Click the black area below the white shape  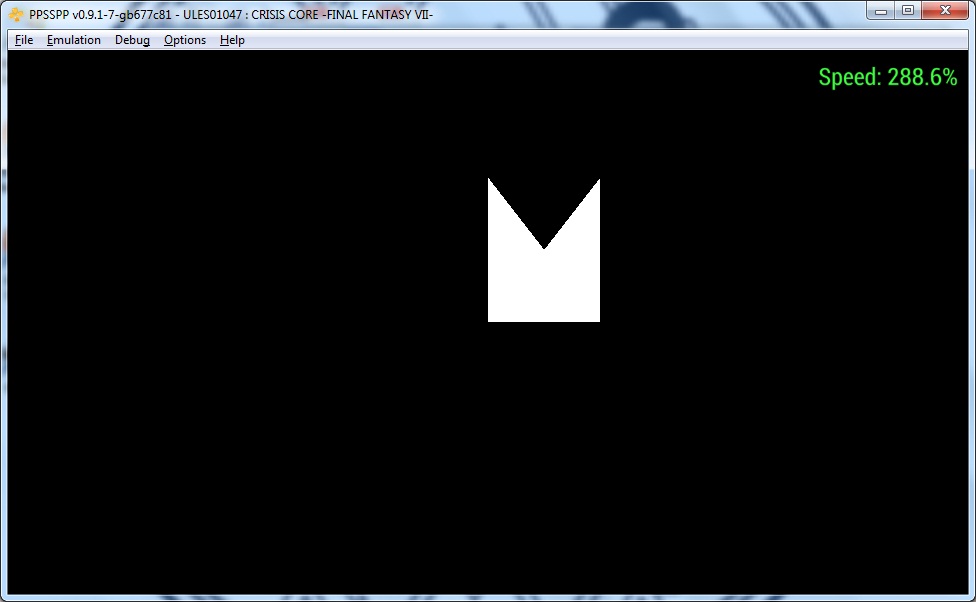coord(543,450)
